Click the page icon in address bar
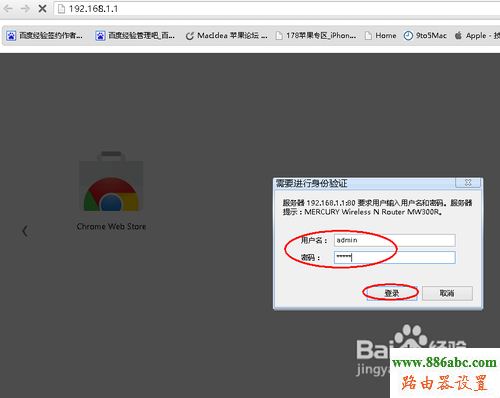 click(61, 9)
